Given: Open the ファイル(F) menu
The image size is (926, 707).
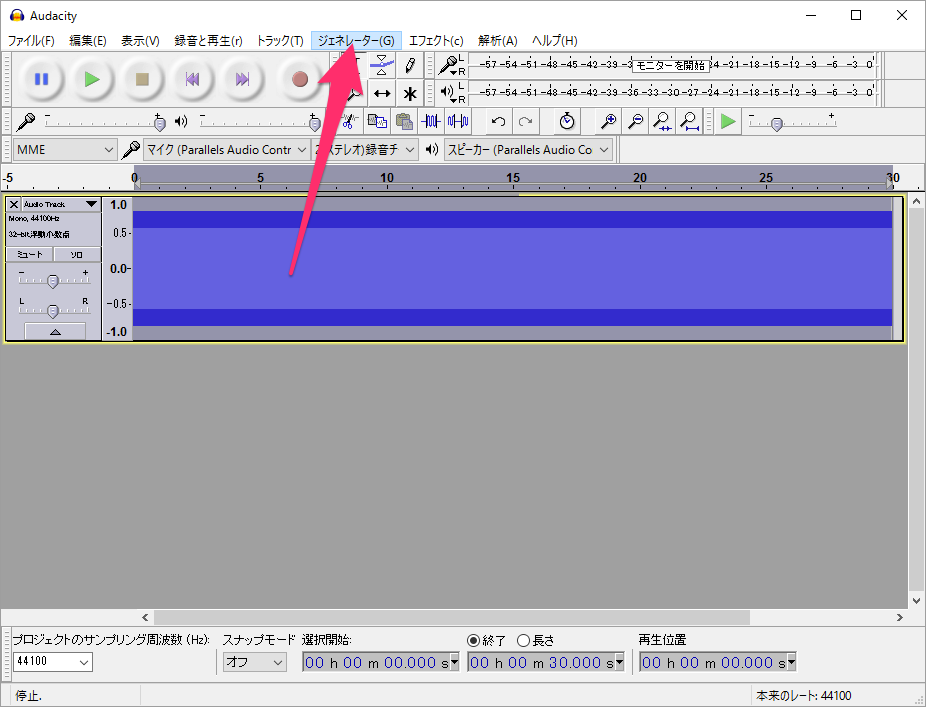Looking at the screenshot, I should [31, 41].
